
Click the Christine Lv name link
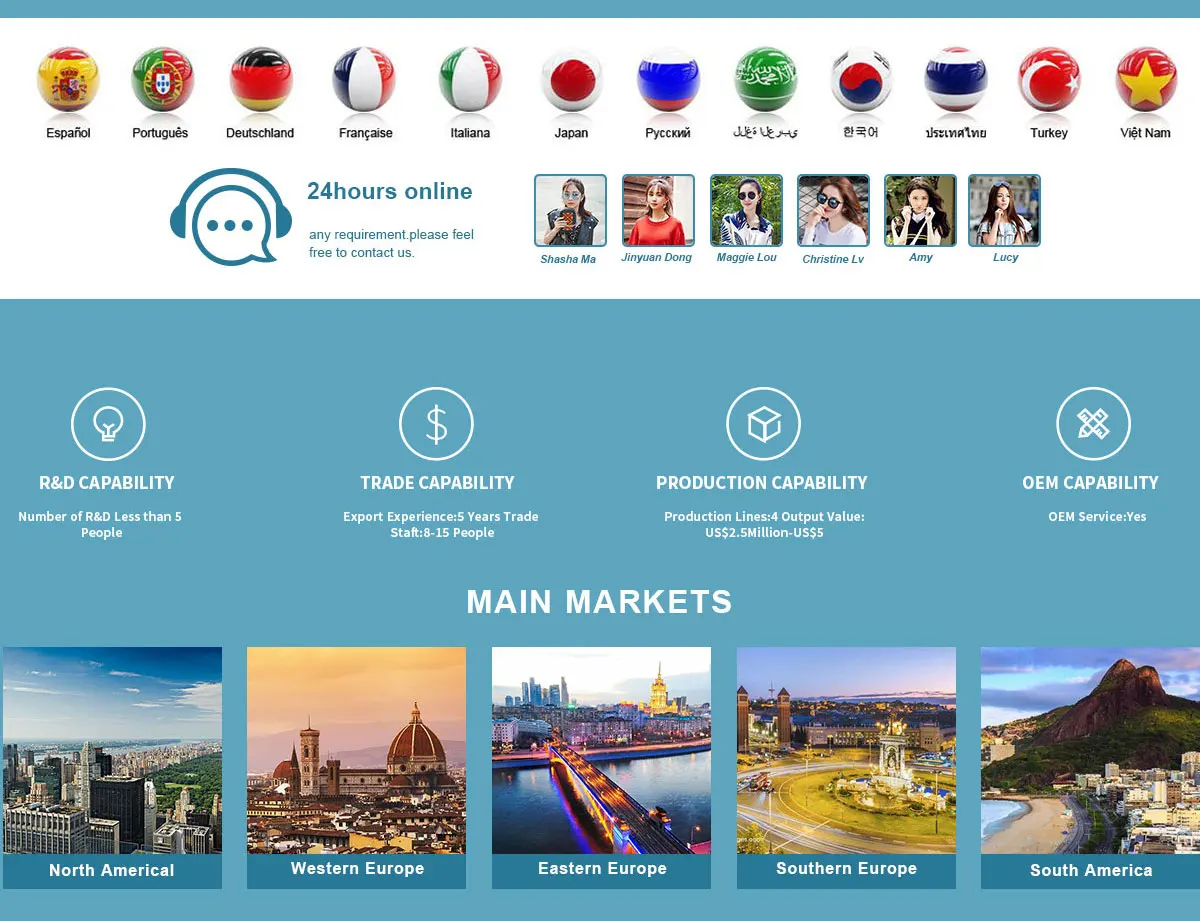[833, 259]
